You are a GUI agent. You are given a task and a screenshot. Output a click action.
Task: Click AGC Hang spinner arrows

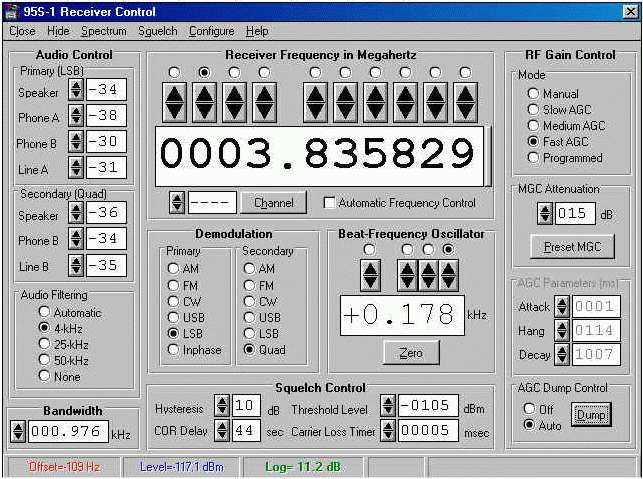click(x=562, y=331)
